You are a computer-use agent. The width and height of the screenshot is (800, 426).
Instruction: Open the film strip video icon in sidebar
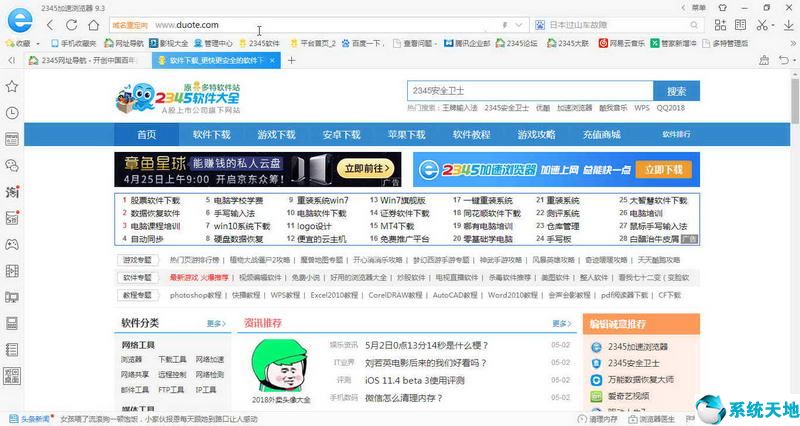tap(12, 271)
